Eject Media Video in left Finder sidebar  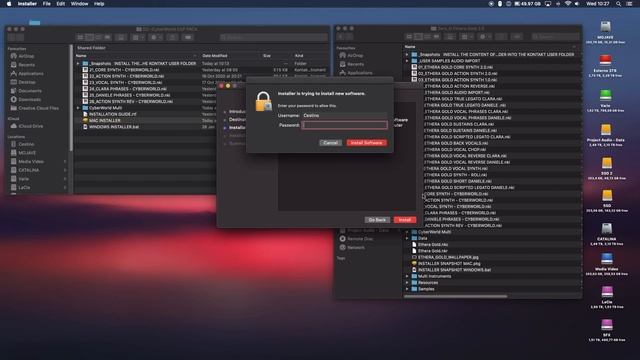point(65,162)
